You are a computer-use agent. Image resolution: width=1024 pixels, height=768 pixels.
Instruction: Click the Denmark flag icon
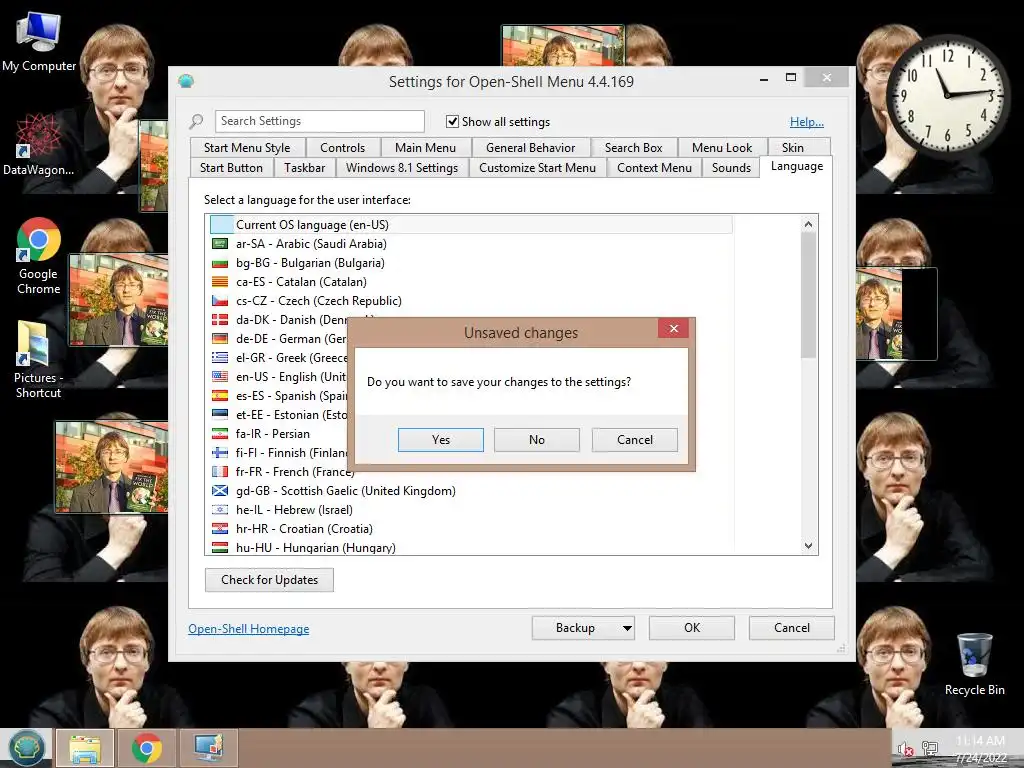coord(220,319)
